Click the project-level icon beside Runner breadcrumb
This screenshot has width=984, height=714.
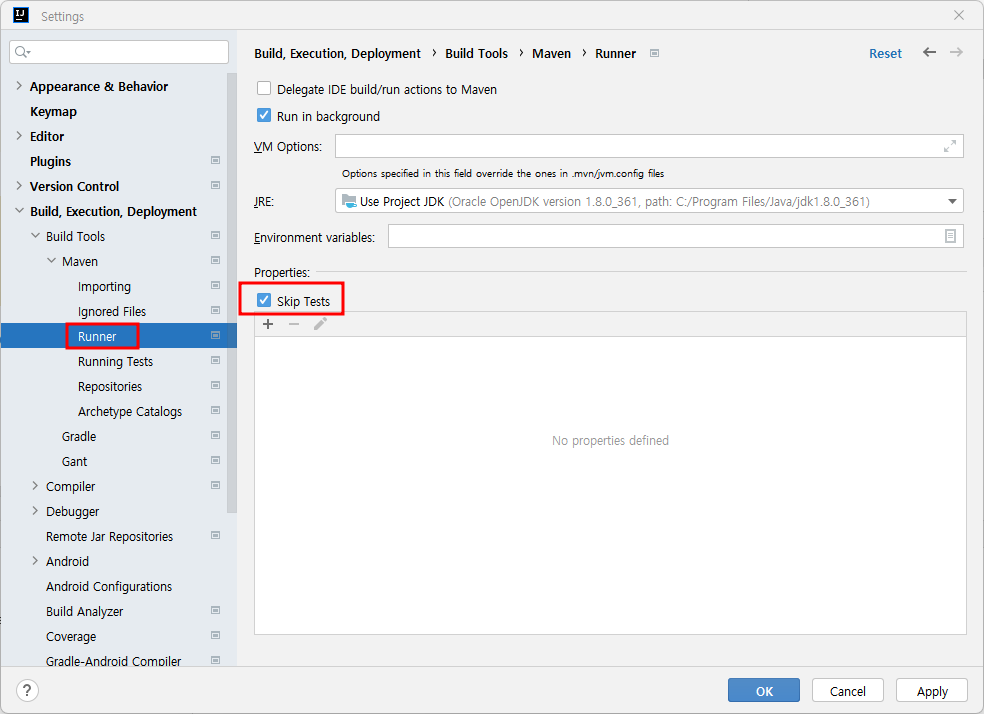(x=654, y=53)
